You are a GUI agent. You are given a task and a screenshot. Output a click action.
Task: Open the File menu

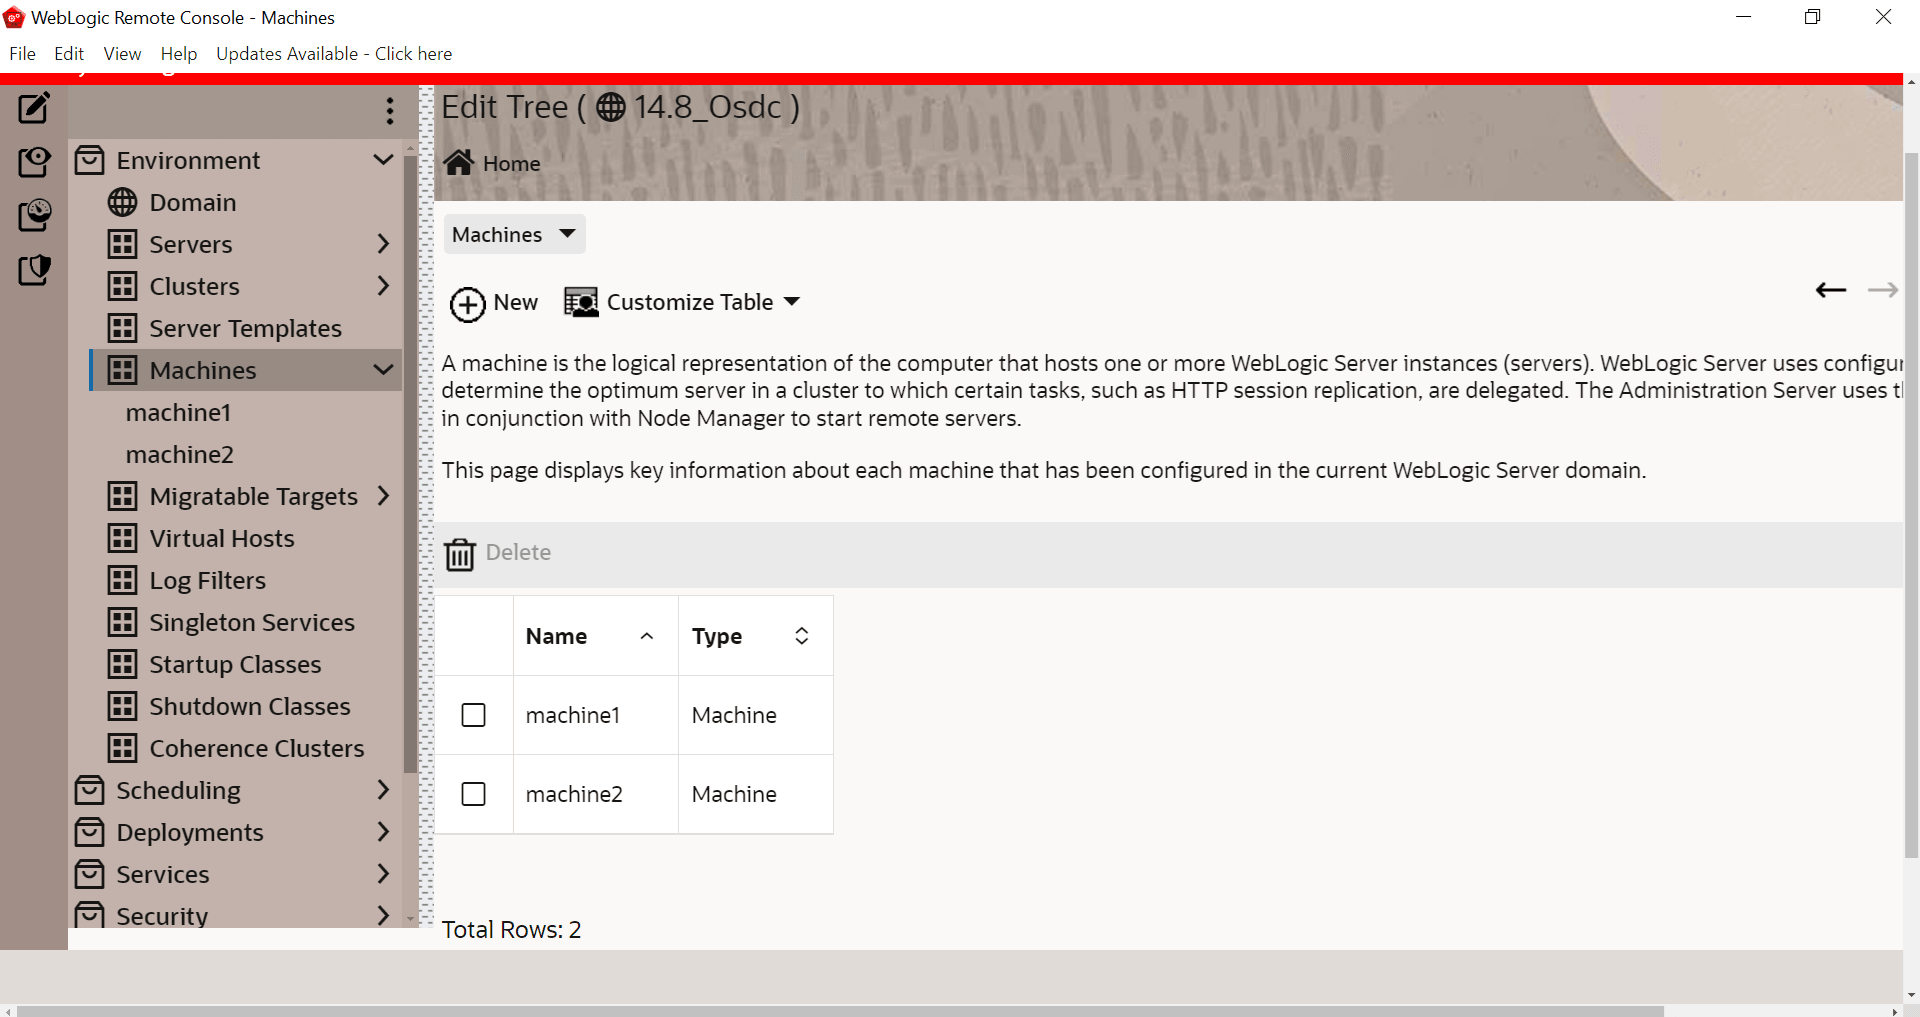coord(22,54)
